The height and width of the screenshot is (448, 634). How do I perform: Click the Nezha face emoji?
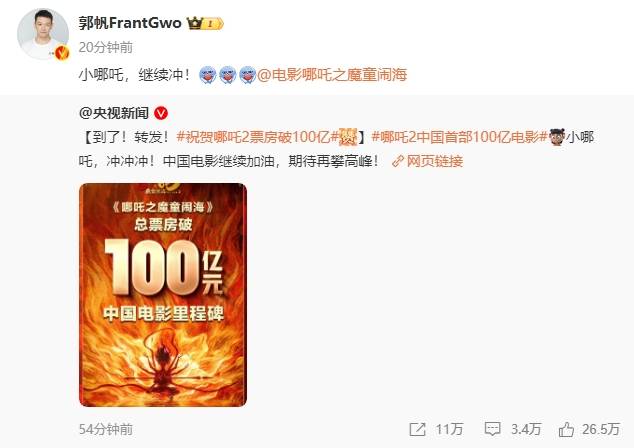coord(556,137)
